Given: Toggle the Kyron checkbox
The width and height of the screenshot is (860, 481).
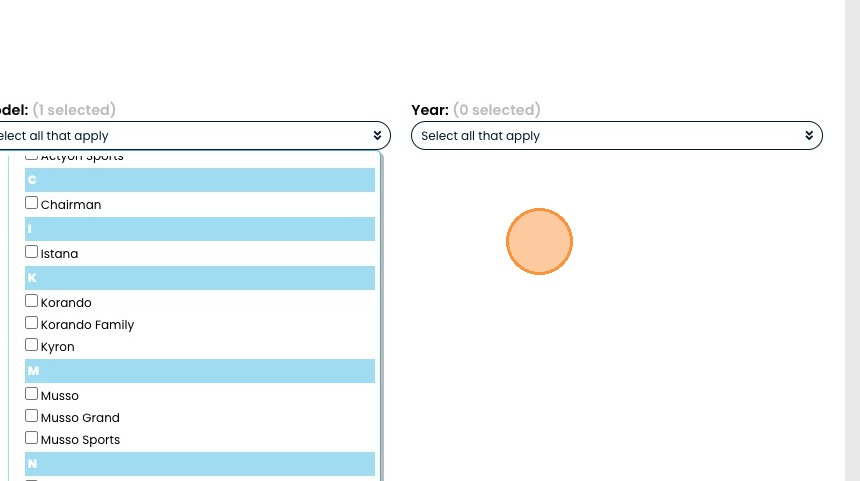Looking at the screenshot, I should [x=32, y=345].
